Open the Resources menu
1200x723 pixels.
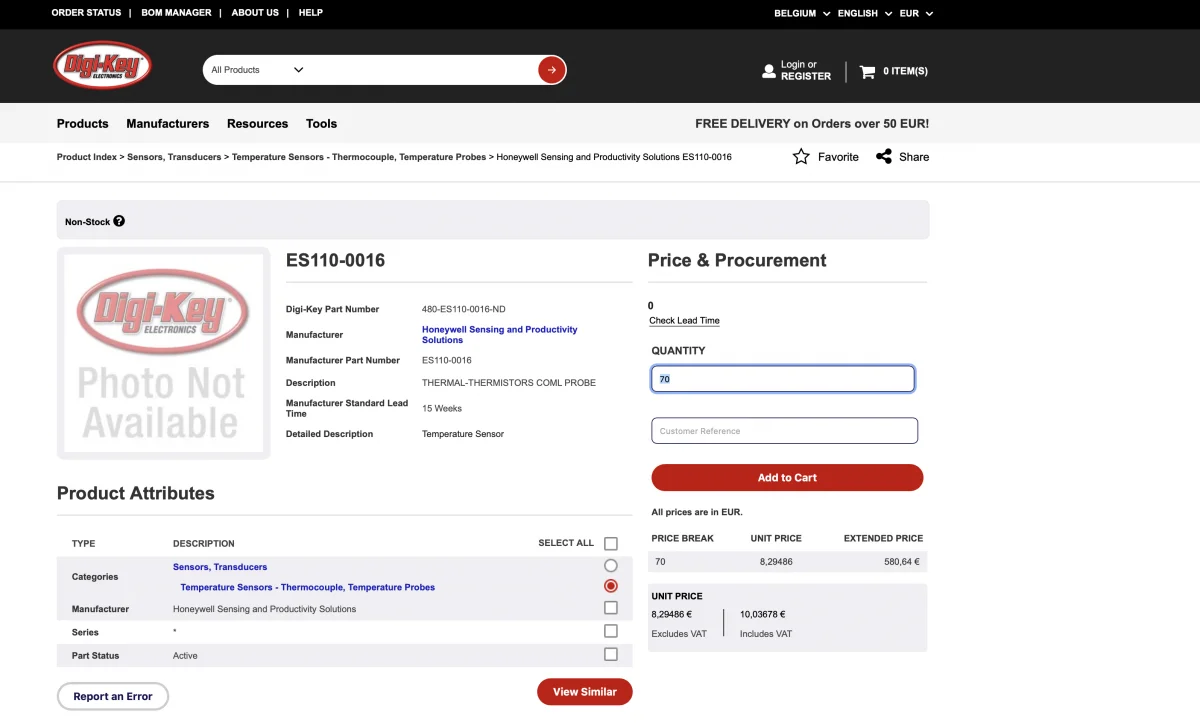pos(257,124)
